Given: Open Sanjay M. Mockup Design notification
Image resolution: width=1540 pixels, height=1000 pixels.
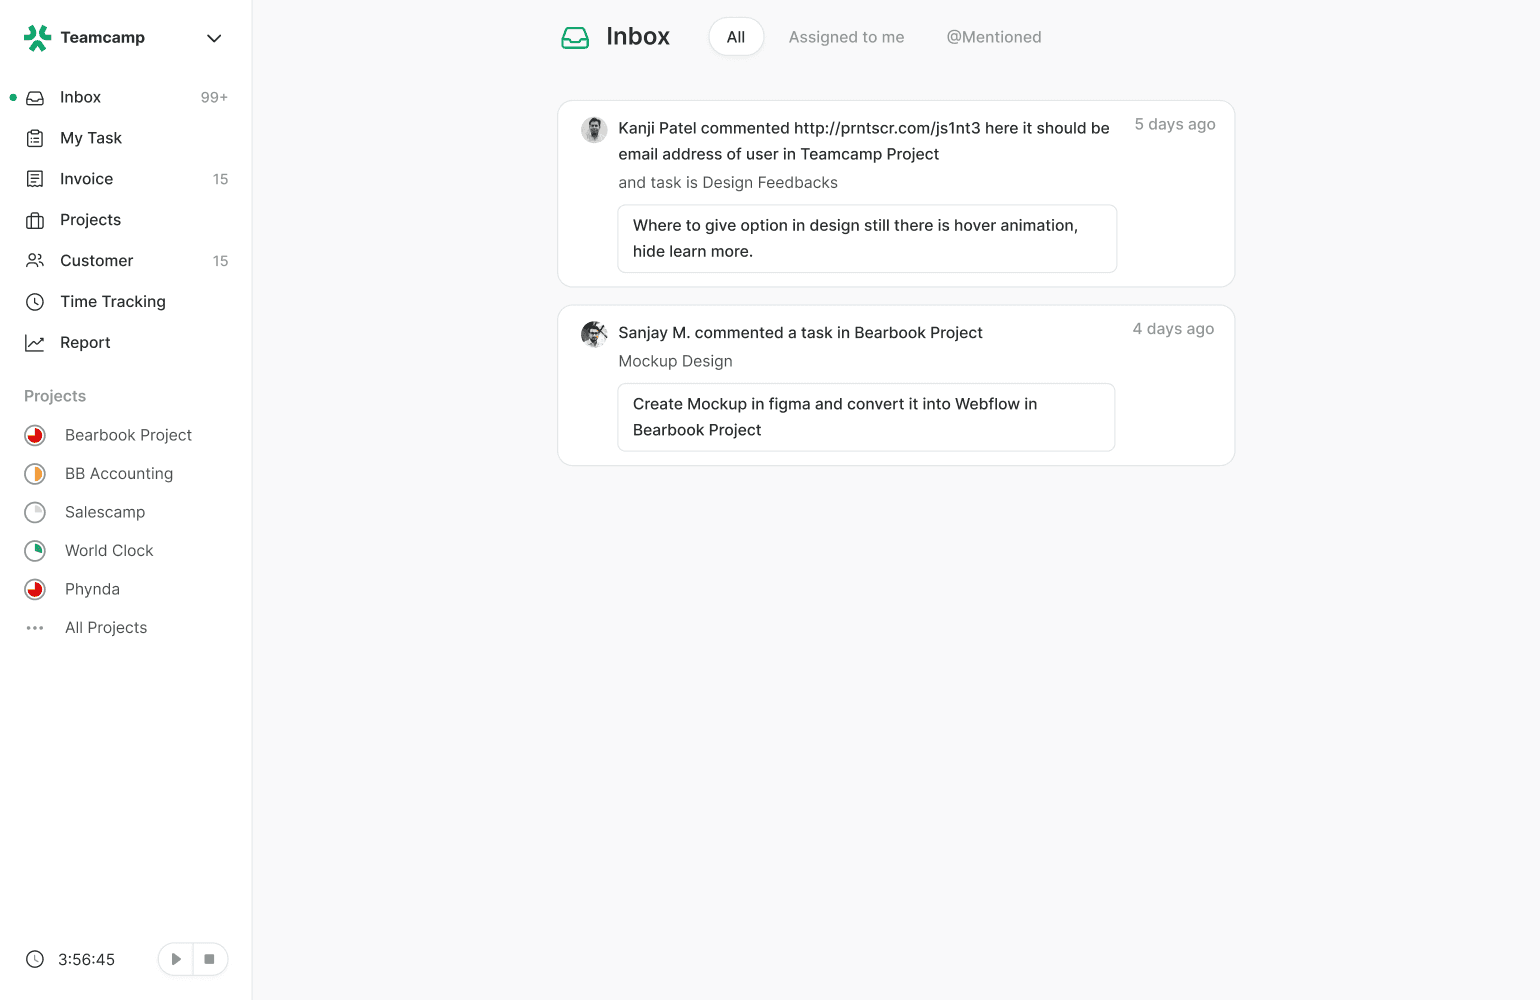Looking at the screenshot, I should pos(895,385).
